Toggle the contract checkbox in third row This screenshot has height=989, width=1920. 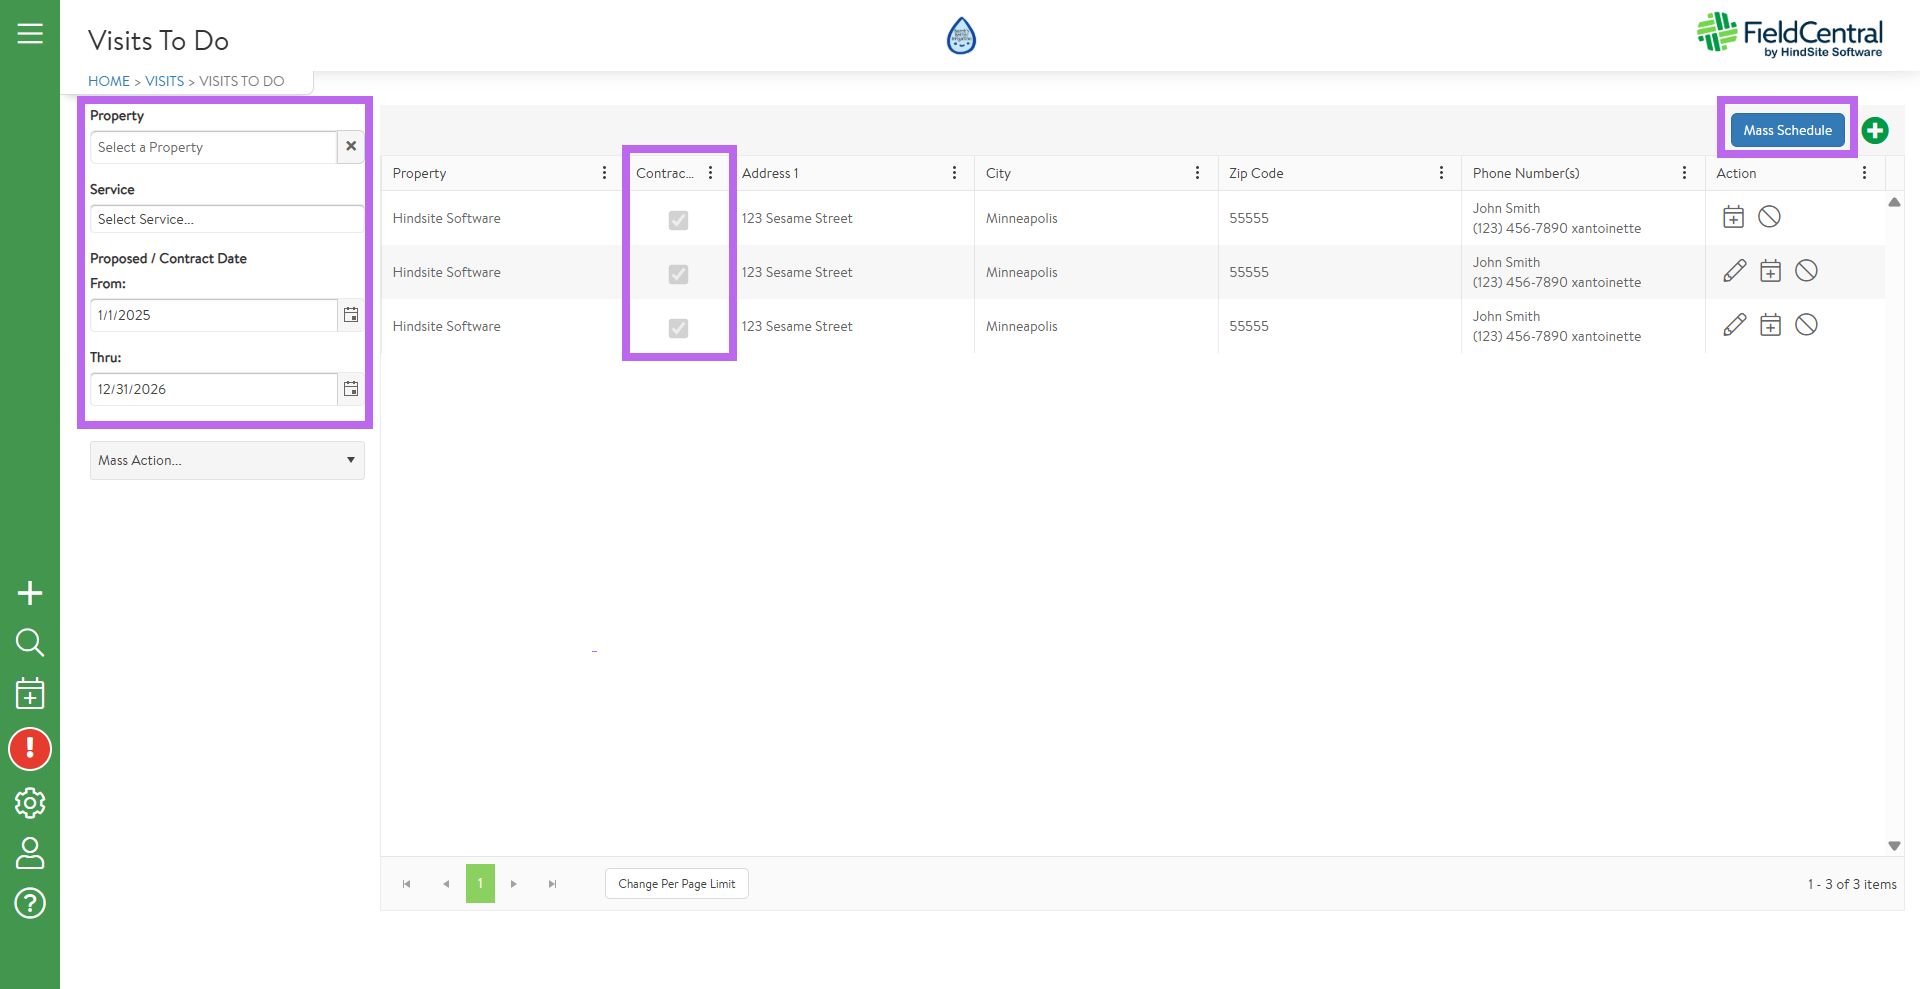coord(678,328)
